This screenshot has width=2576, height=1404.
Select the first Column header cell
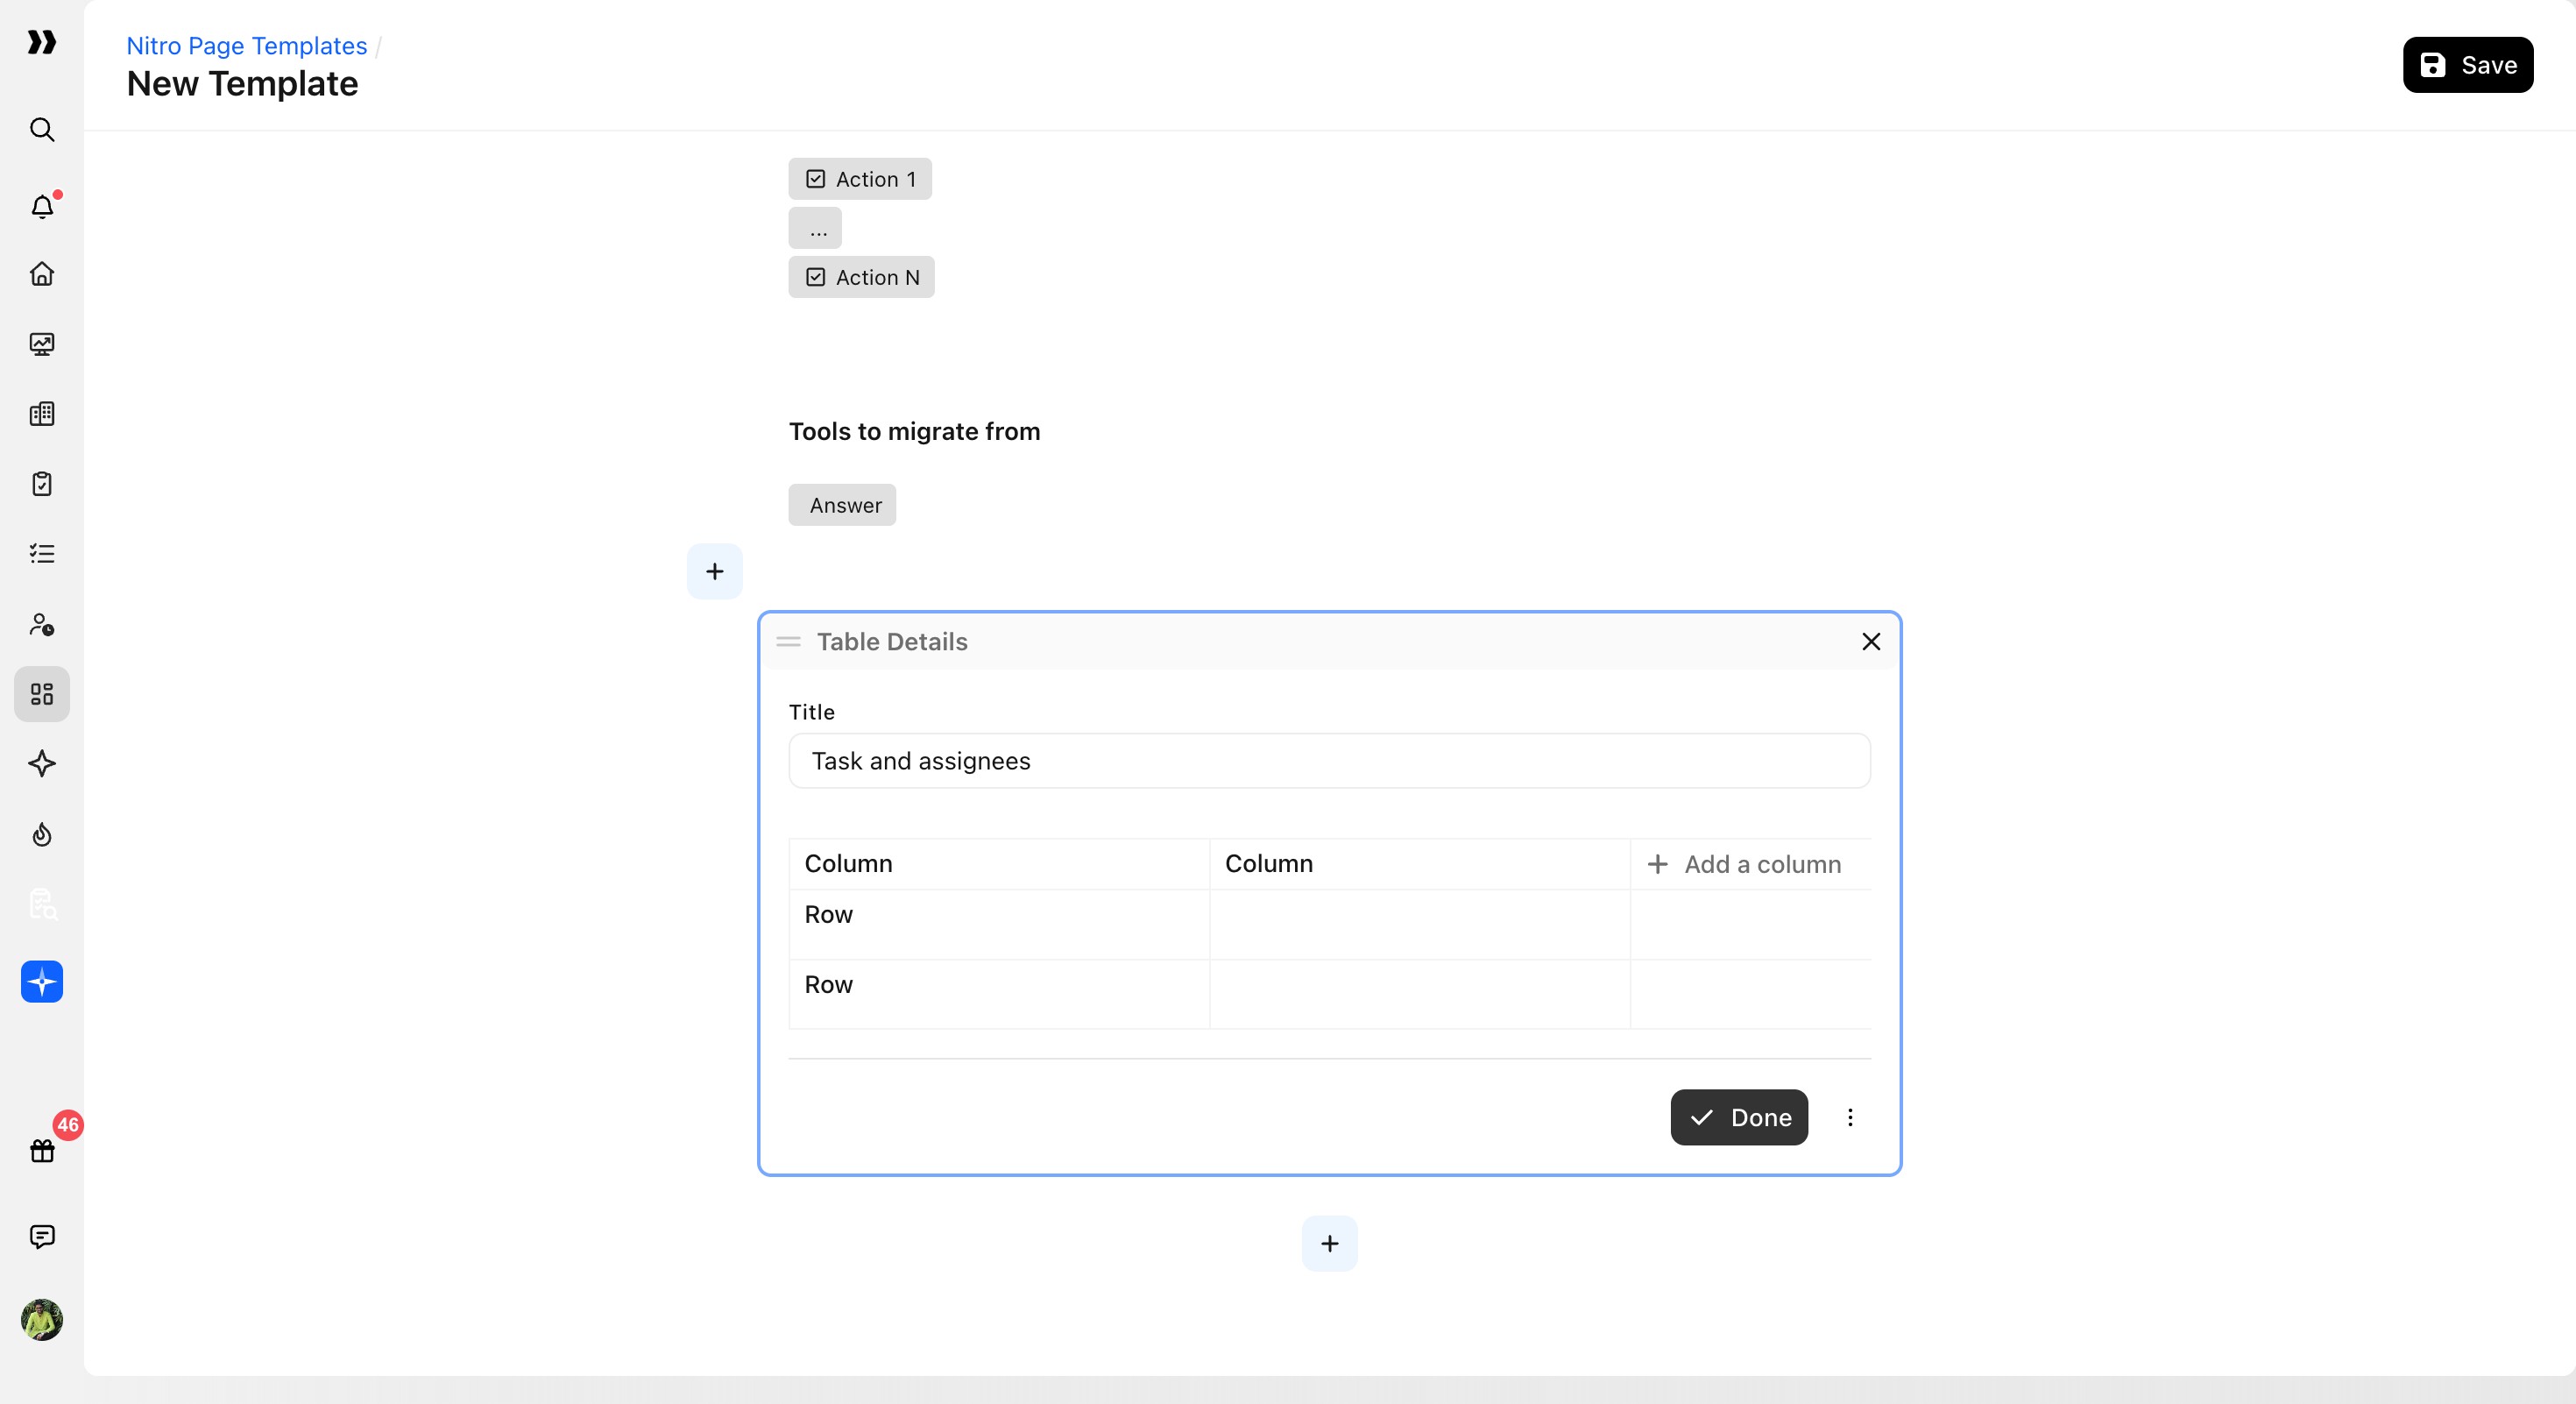1000,864
